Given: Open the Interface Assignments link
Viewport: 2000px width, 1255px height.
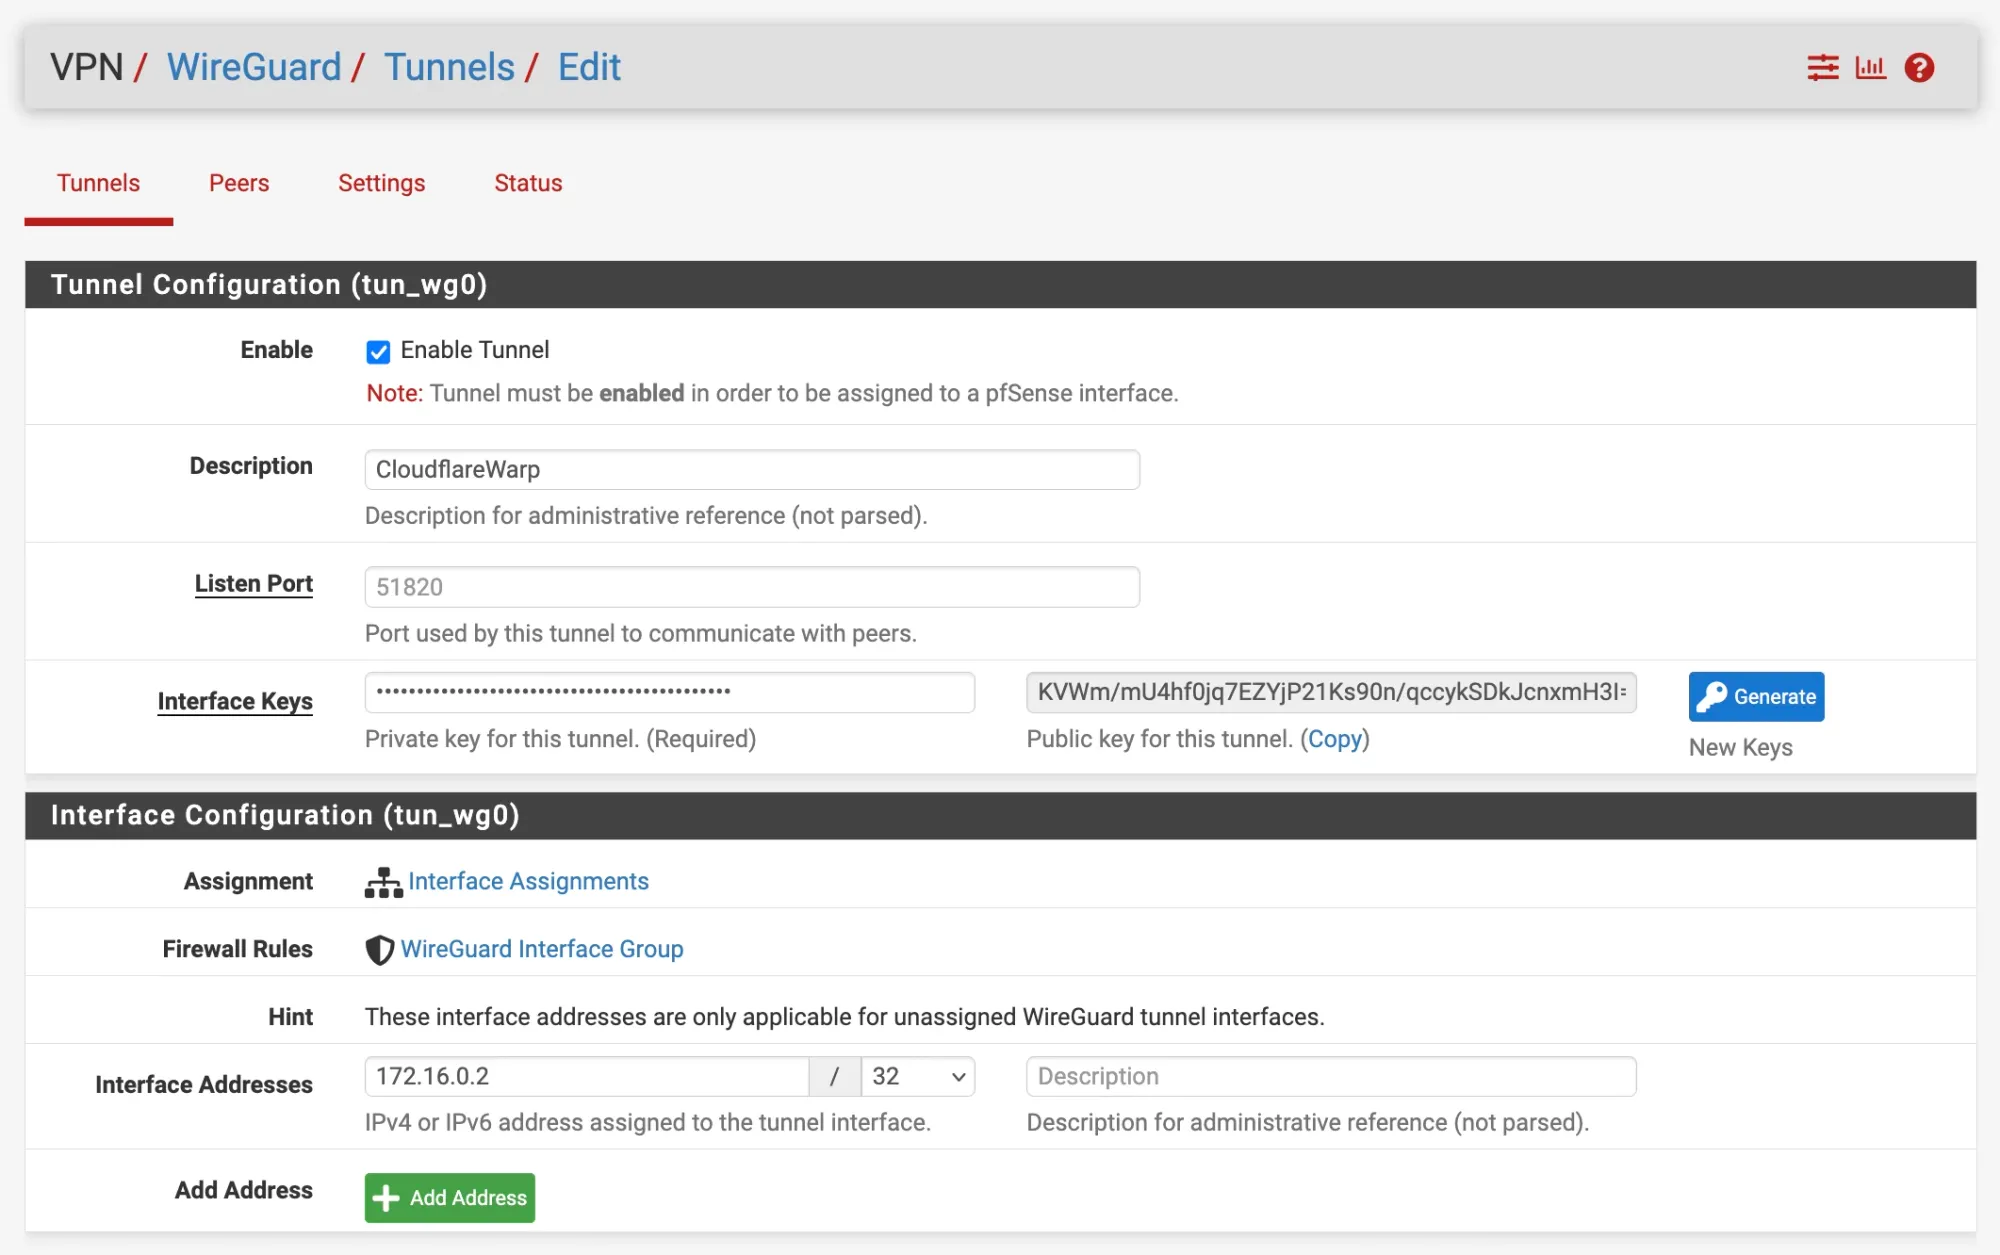Looking at the screenshot, I should pos(528,881).
